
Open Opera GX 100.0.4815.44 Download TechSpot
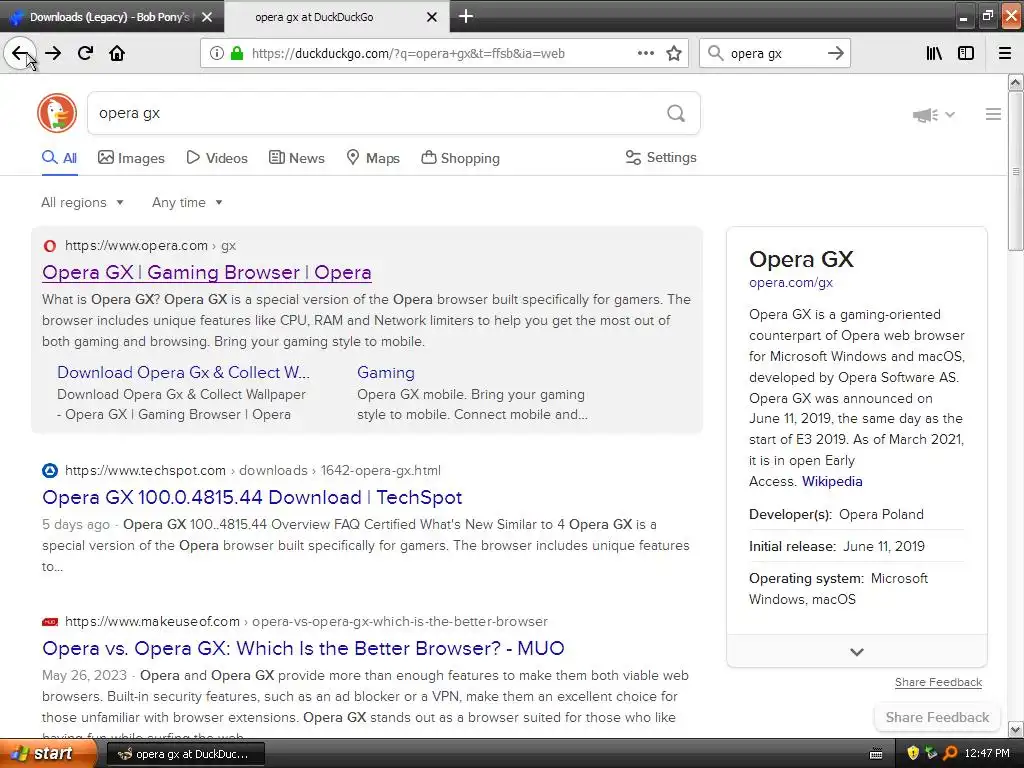point(252,497)
